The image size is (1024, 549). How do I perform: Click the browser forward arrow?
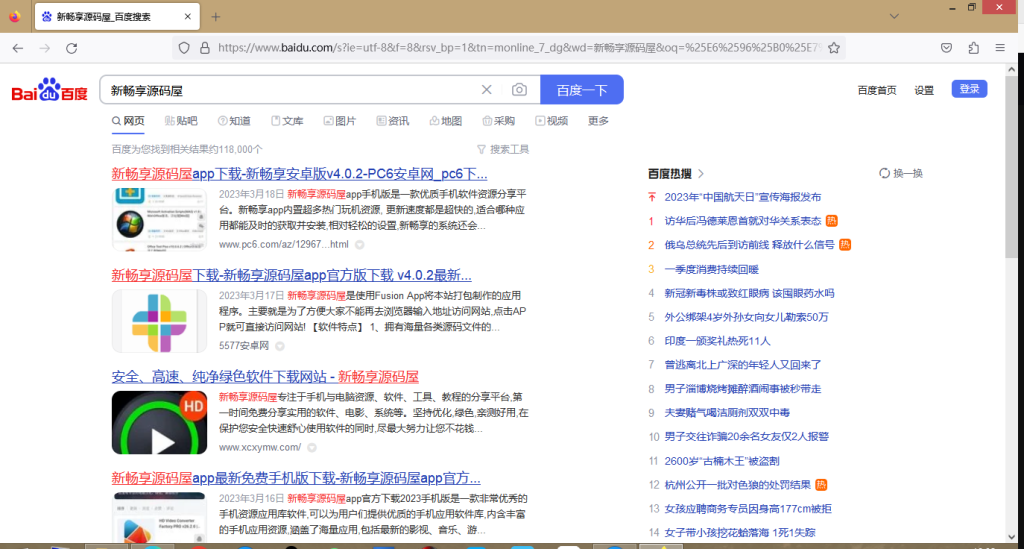(x=44, y=48)
